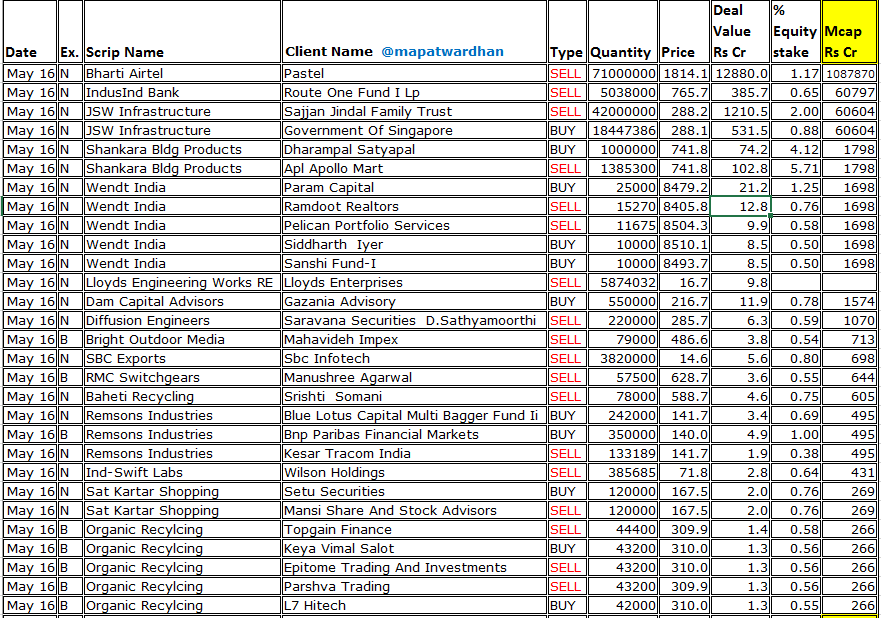Viewport: 881px width, 618px height.
Task: Select price cell 8479.2
Action: 684,188
